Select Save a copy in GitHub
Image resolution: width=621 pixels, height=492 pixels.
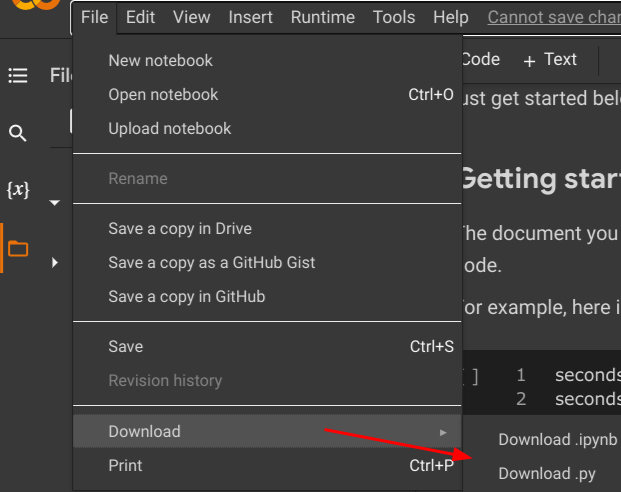(x=267, y=297)
